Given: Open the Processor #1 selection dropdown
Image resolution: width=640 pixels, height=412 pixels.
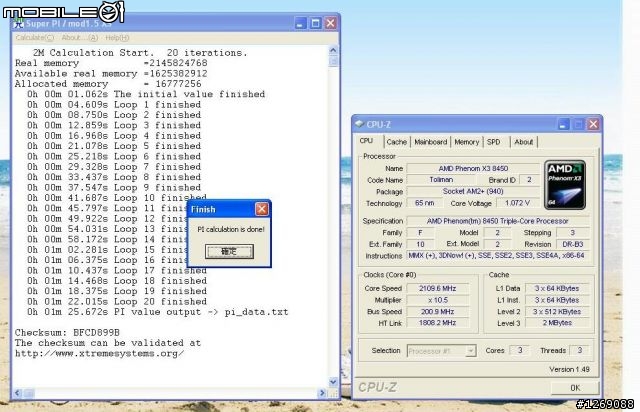Looking at the screenshot, I should click(442, 351).
